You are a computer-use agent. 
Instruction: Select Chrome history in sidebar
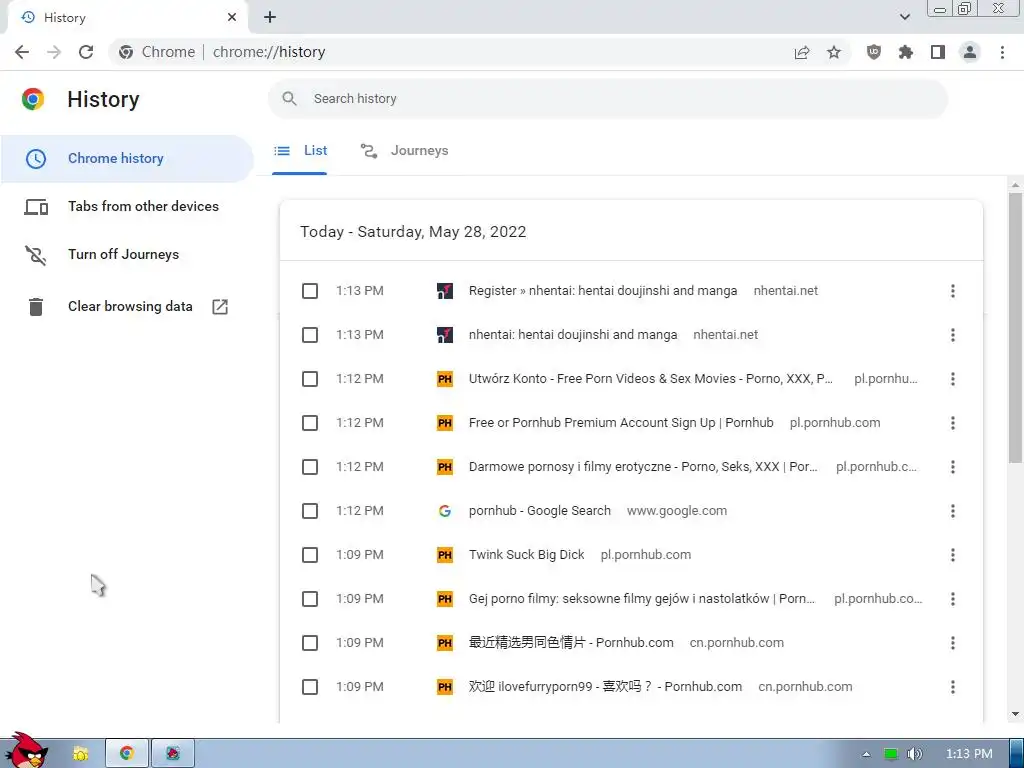click(127, 159)
